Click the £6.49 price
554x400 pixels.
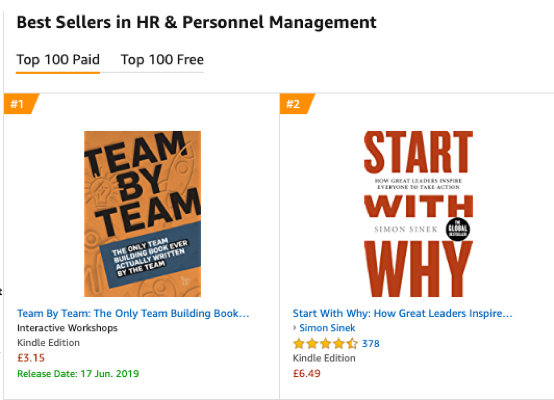pyautogui.click(x=307, y=373)
